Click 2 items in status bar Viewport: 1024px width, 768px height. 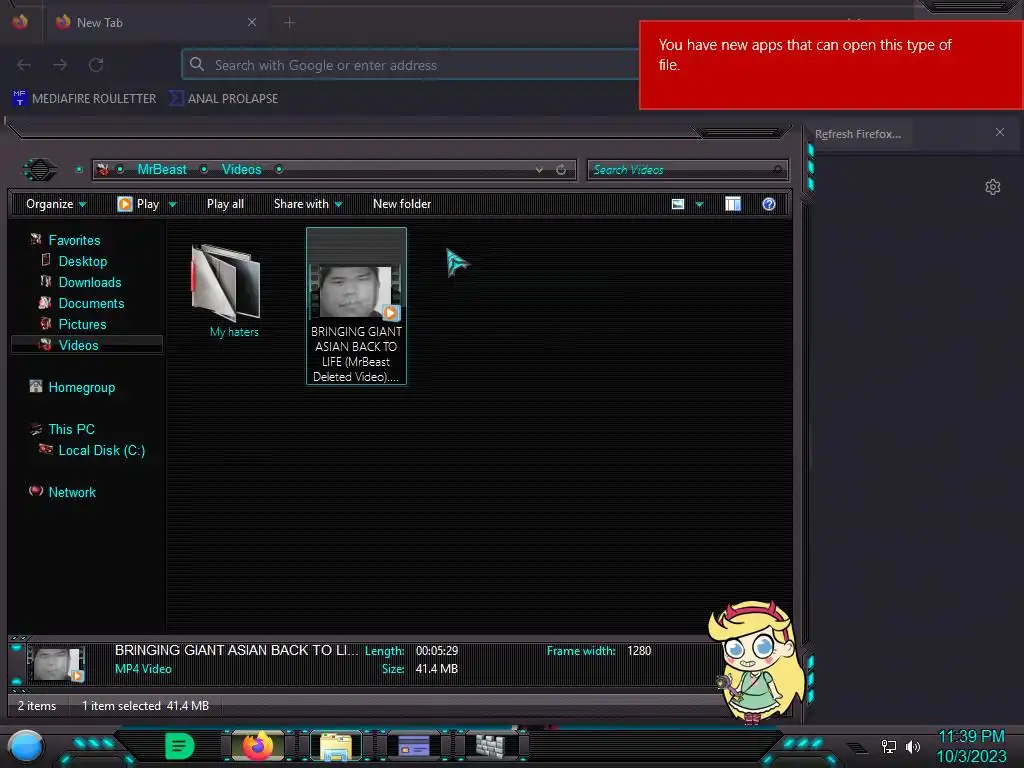pyautogui.click(x=37, y=706)
